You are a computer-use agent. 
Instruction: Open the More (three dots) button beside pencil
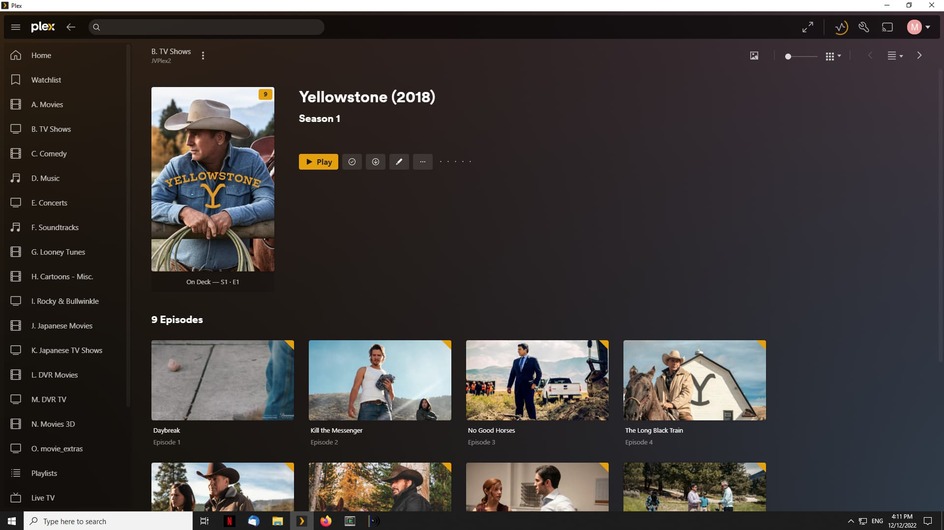point(423,161)
